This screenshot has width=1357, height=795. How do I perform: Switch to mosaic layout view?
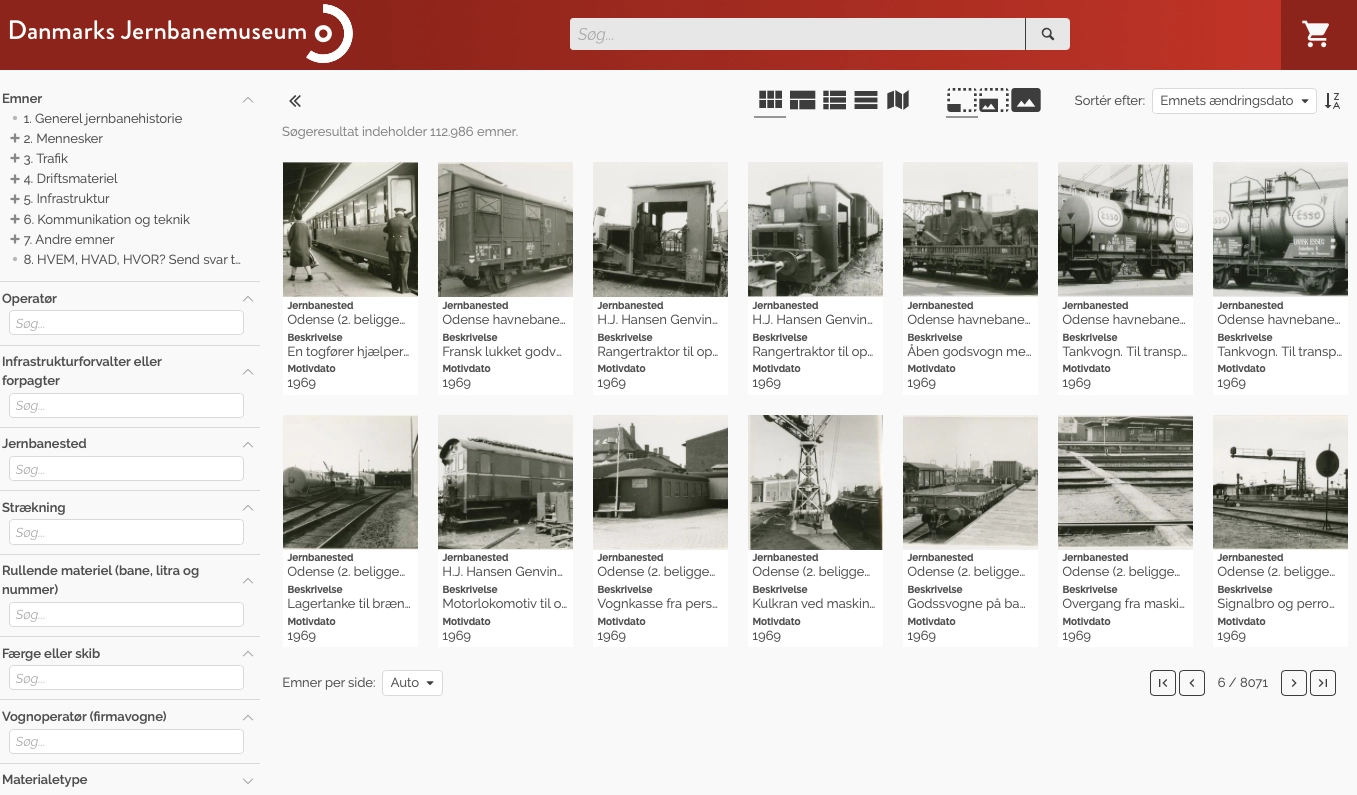(802, 100)
